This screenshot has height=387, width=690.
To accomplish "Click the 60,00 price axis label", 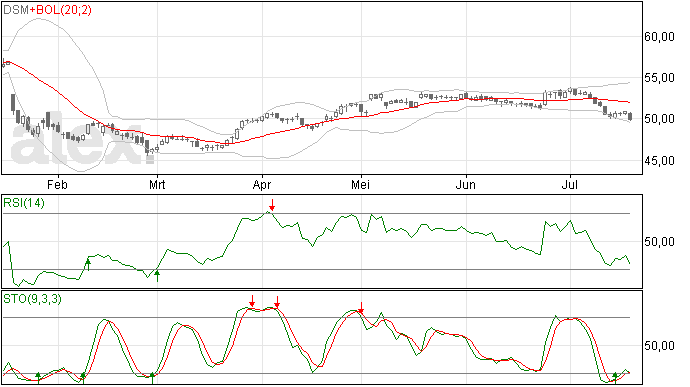I will 659,37.
